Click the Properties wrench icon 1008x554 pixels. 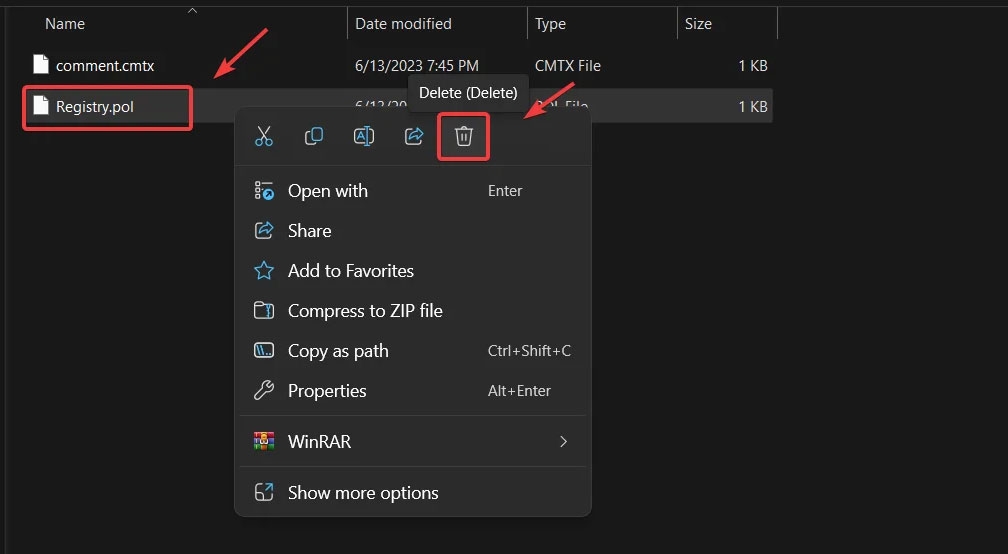[x=264, y=390]
